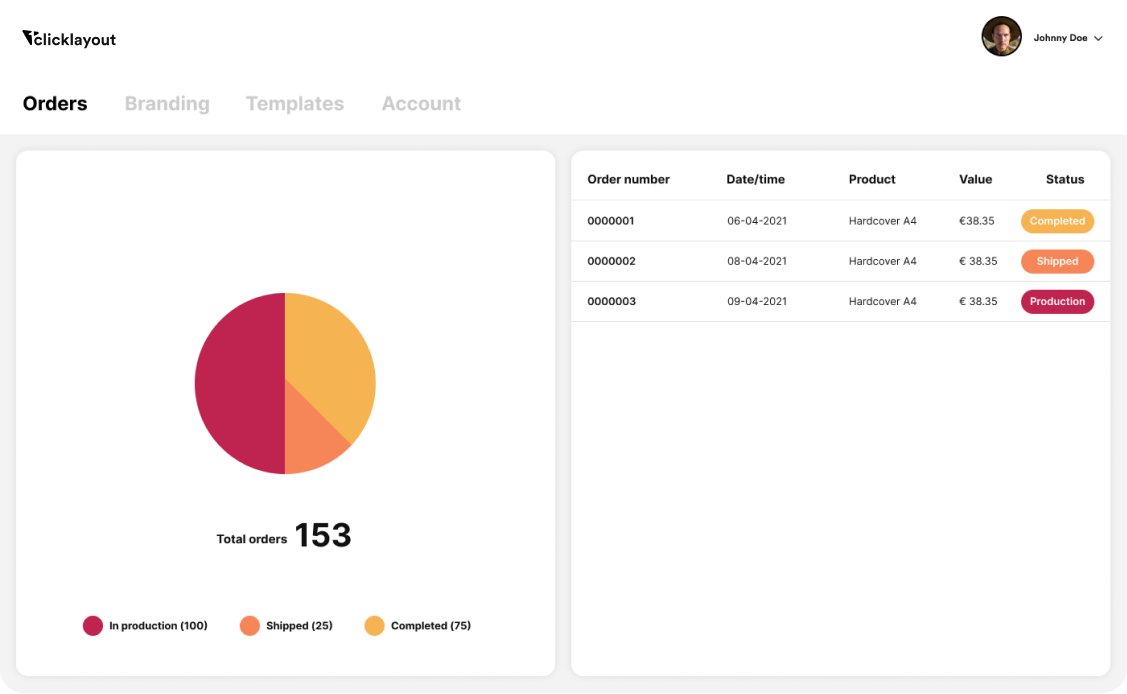Select the In production pie chart segment

[240, 383]
